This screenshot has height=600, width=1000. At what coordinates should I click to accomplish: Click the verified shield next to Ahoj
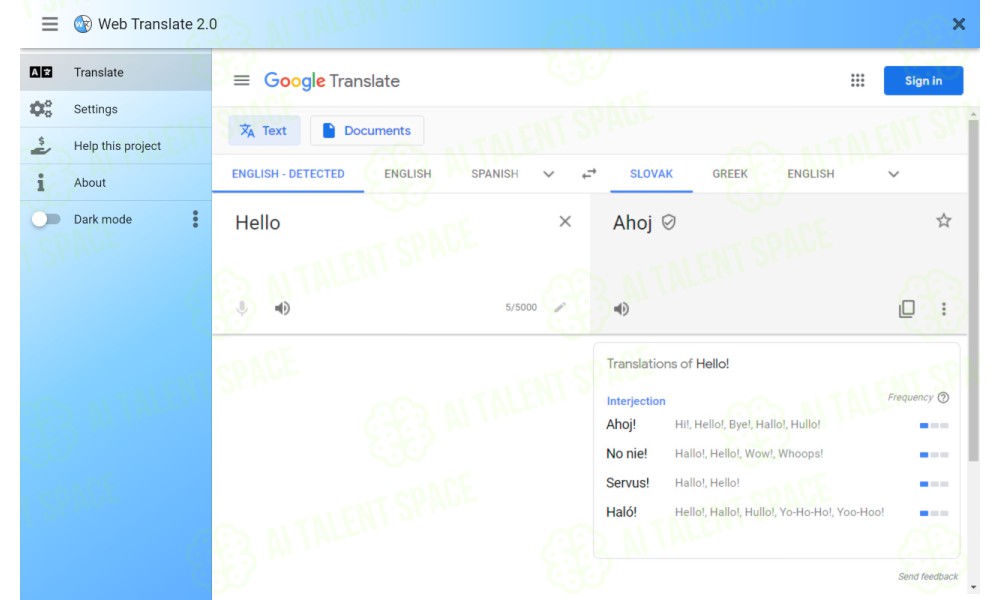click(668, 222)
